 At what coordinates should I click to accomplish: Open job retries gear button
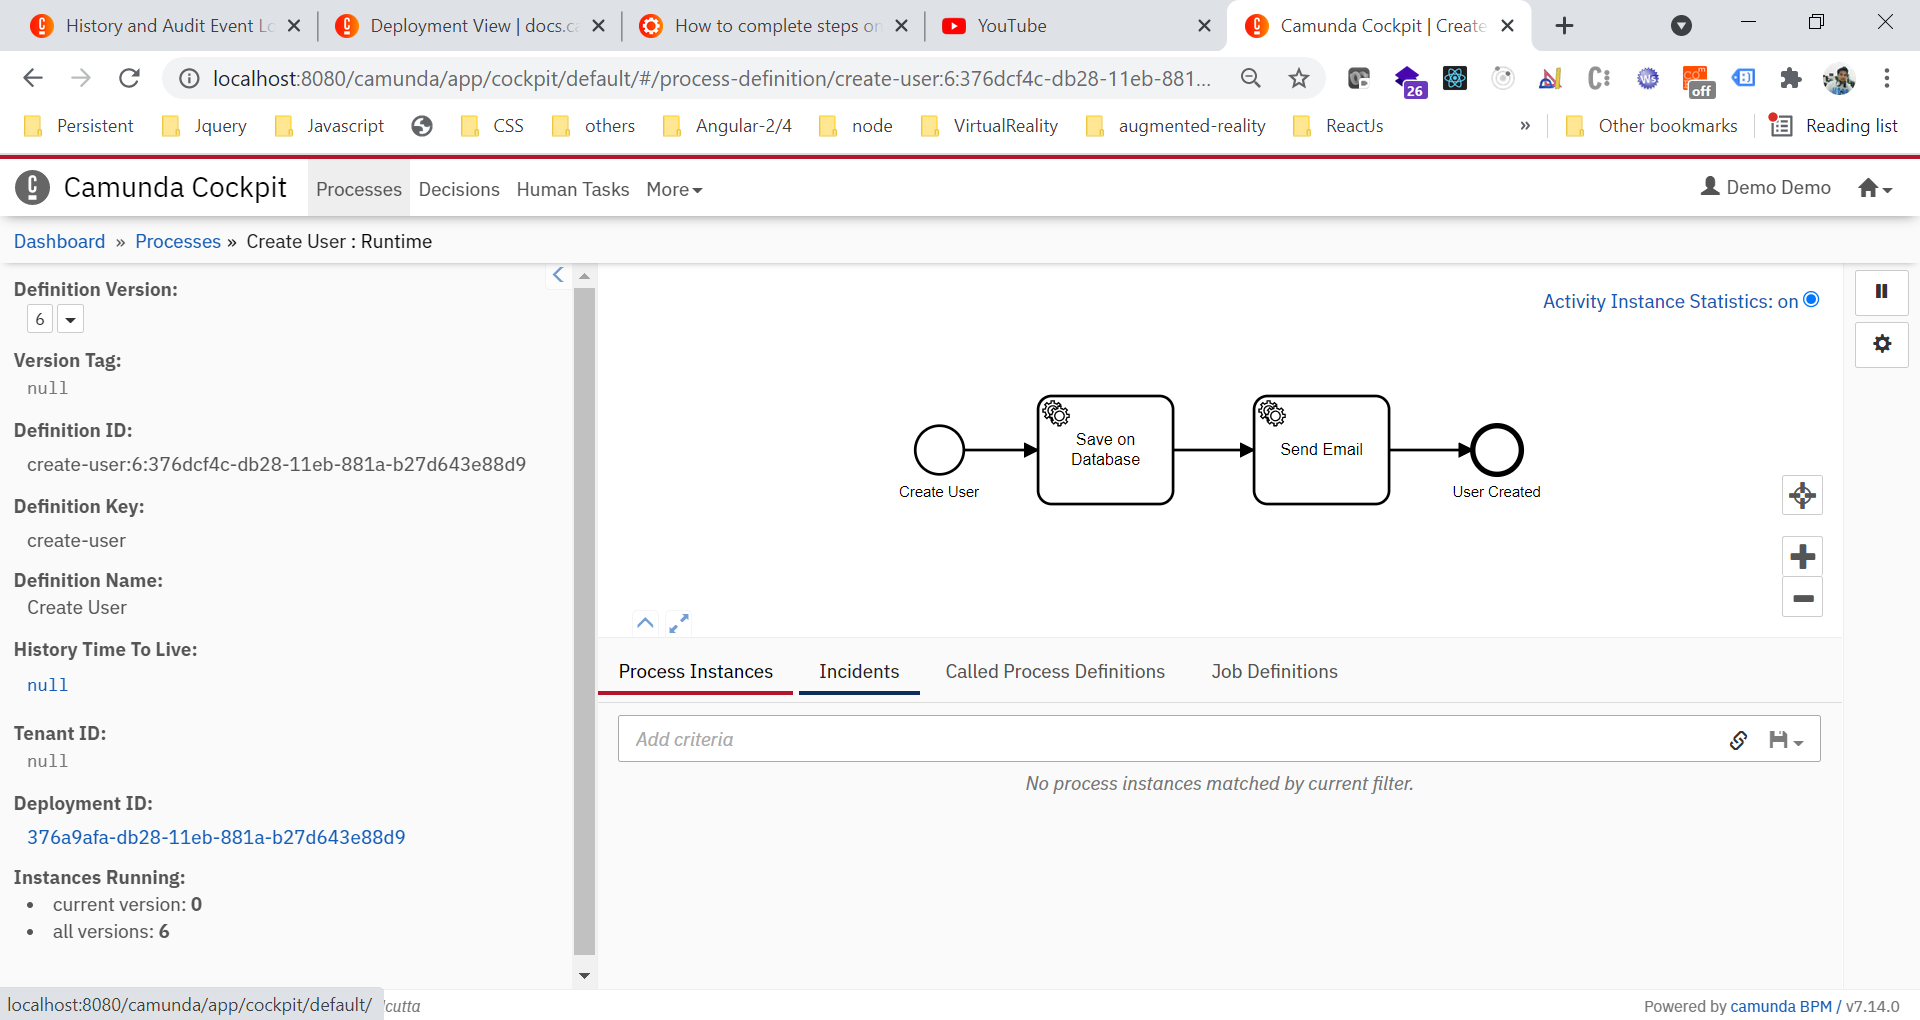(x=1882, y=344)
